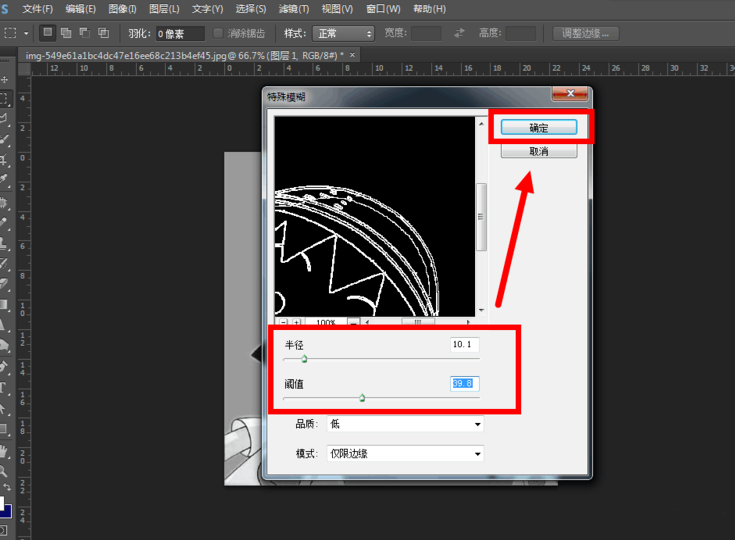Open the 图像(I) image menu
The width and height of the screenshot is (735, 540).
[122, 9]
